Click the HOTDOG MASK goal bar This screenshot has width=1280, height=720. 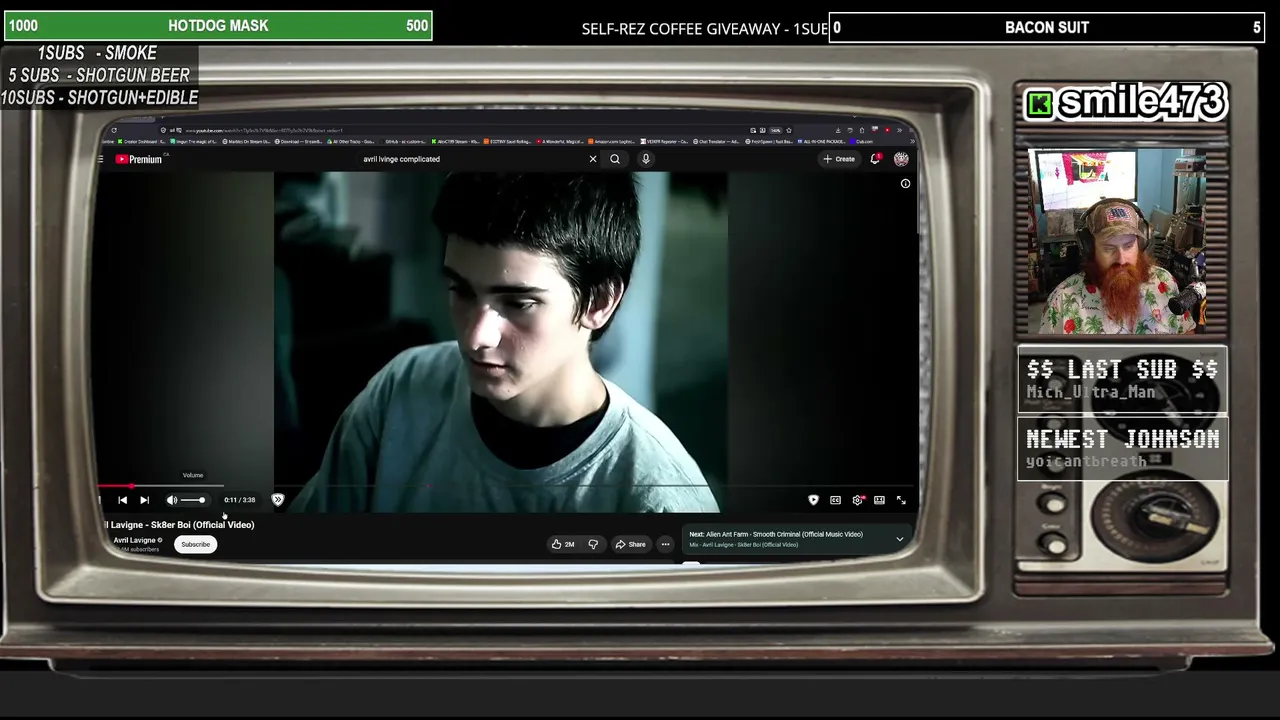tap(218, 26)
